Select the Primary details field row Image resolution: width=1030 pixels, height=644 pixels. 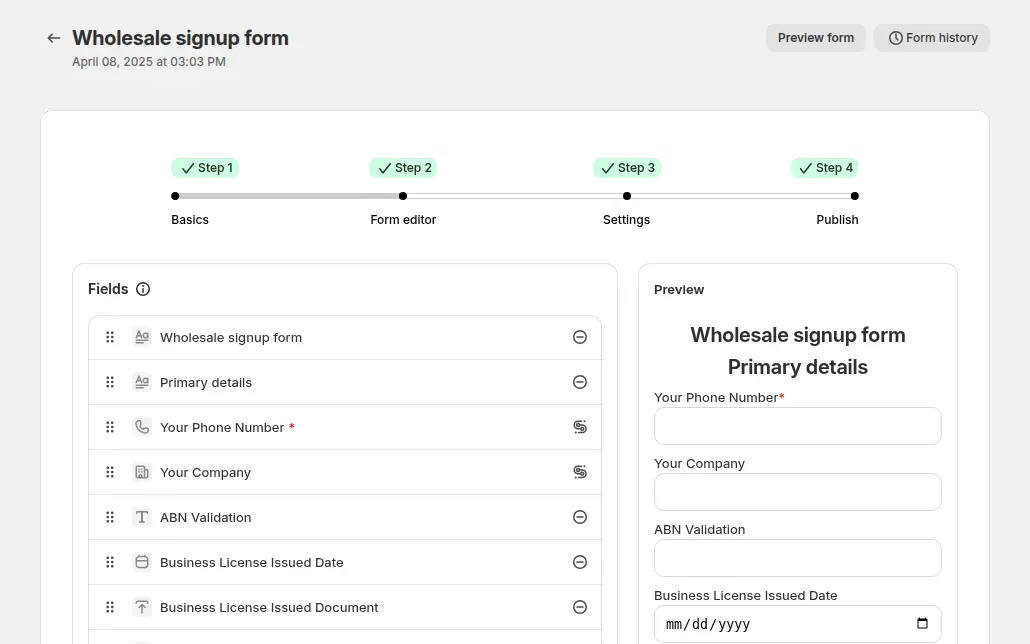[345, 382]
